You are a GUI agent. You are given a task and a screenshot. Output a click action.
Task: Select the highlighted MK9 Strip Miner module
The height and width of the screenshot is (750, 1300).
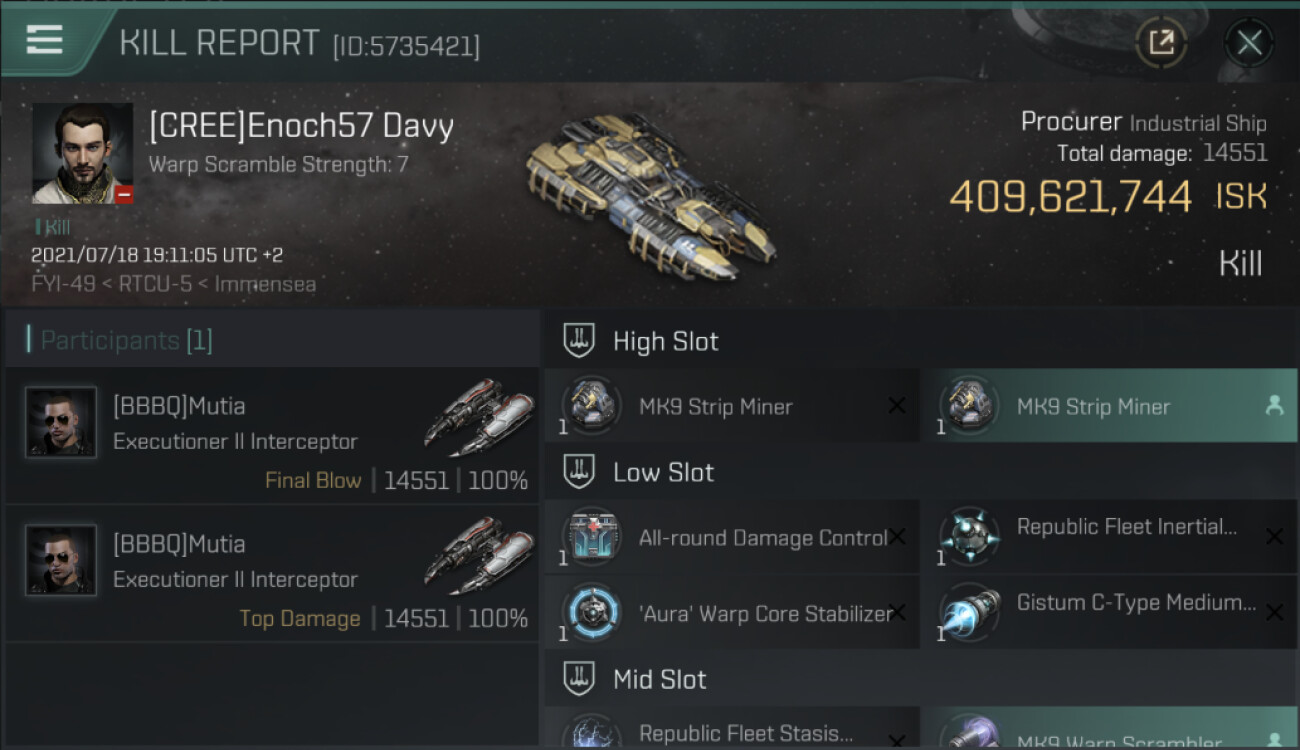click(1109, 406)
